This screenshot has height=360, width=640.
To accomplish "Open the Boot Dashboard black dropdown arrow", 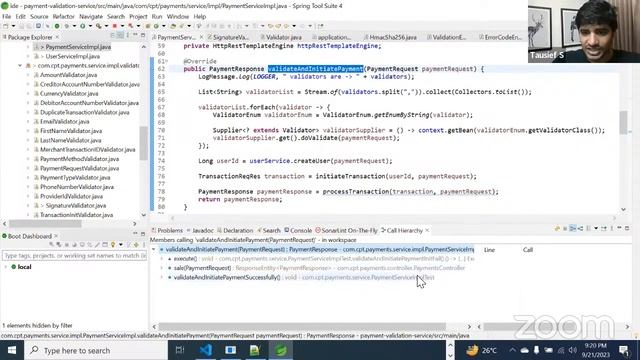I will click(x=121, y=244).
